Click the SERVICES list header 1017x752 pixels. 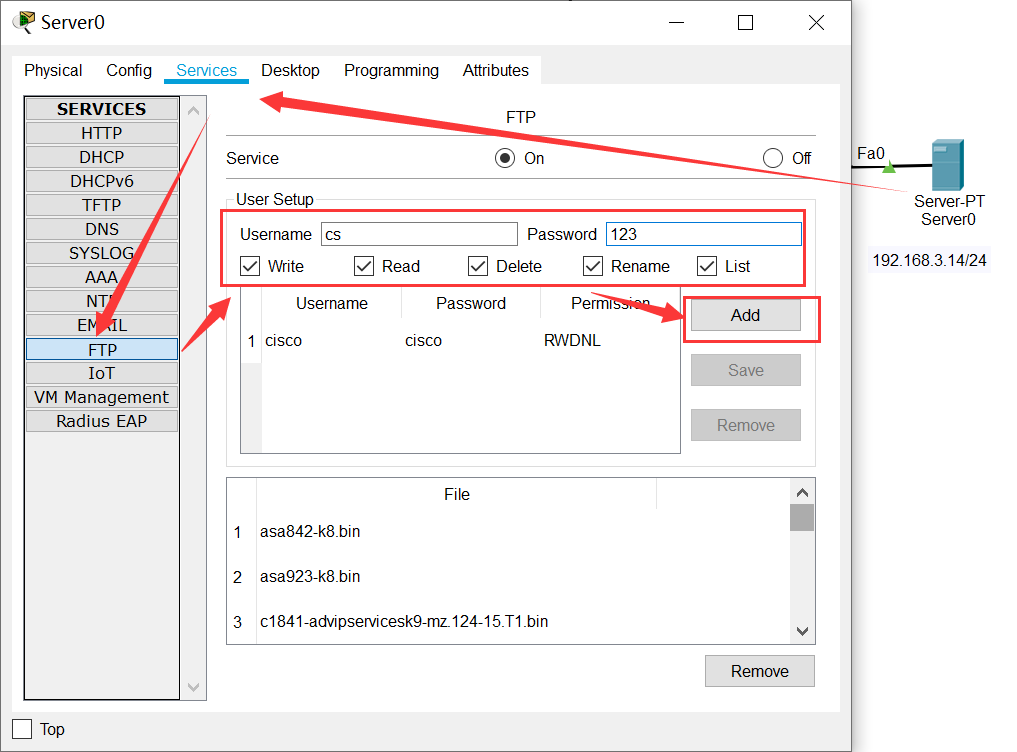click(x=102, y=109)
